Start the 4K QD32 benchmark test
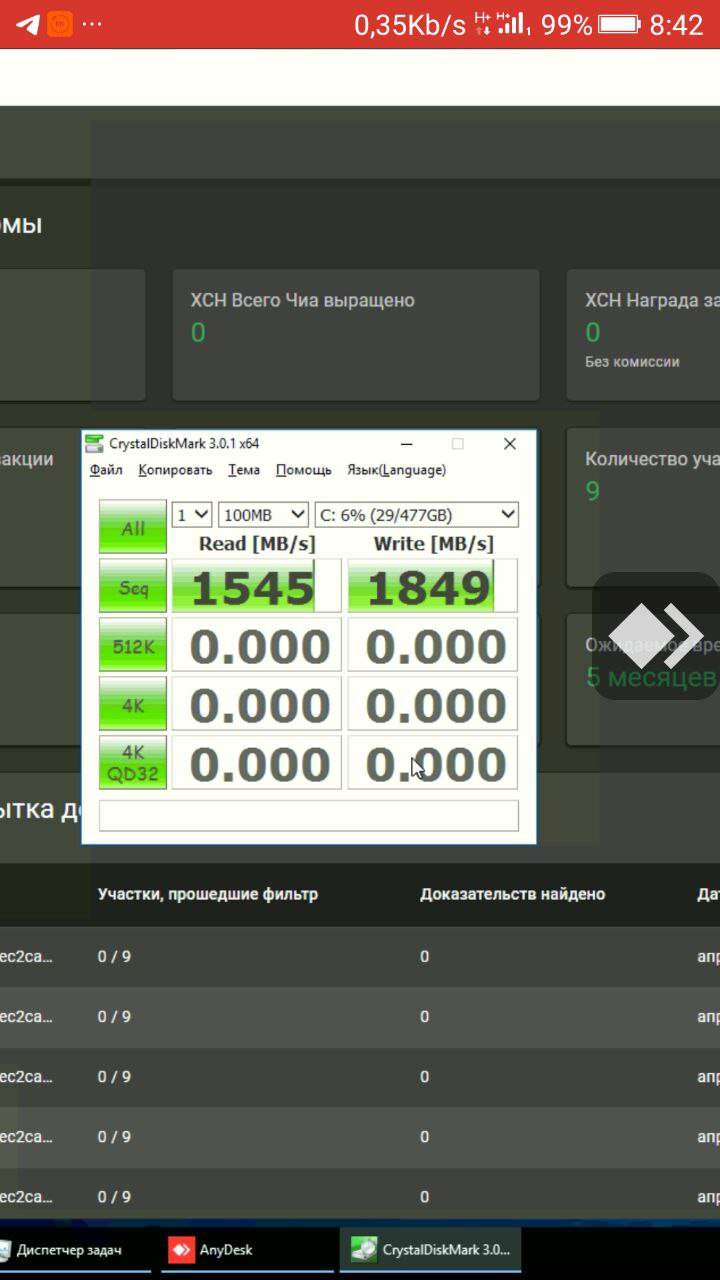 [x=133, y=763]
